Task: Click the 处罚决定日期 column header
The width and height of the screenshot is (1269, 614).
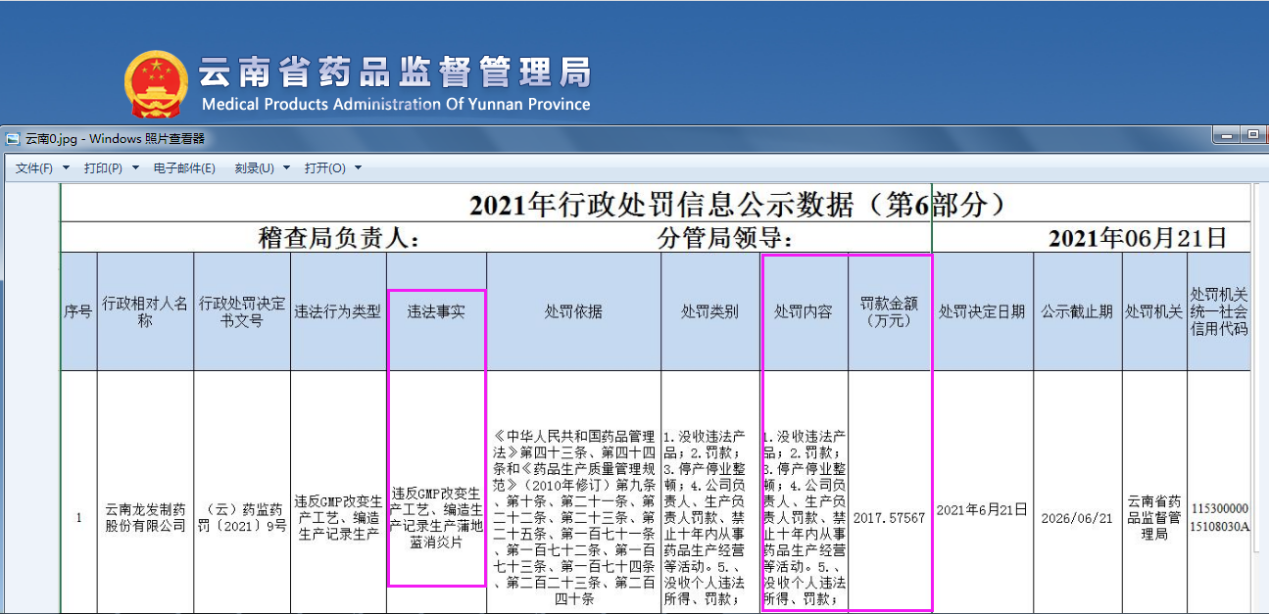Action: [982, 312]
